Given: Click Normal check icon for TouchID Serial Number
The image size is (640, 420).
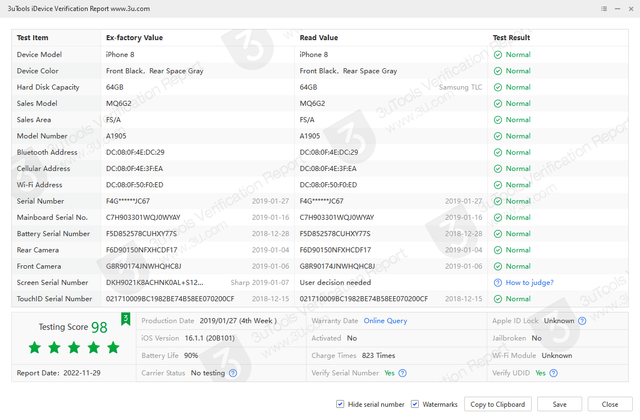Looking at the screenshot, I should pos(498,299).
